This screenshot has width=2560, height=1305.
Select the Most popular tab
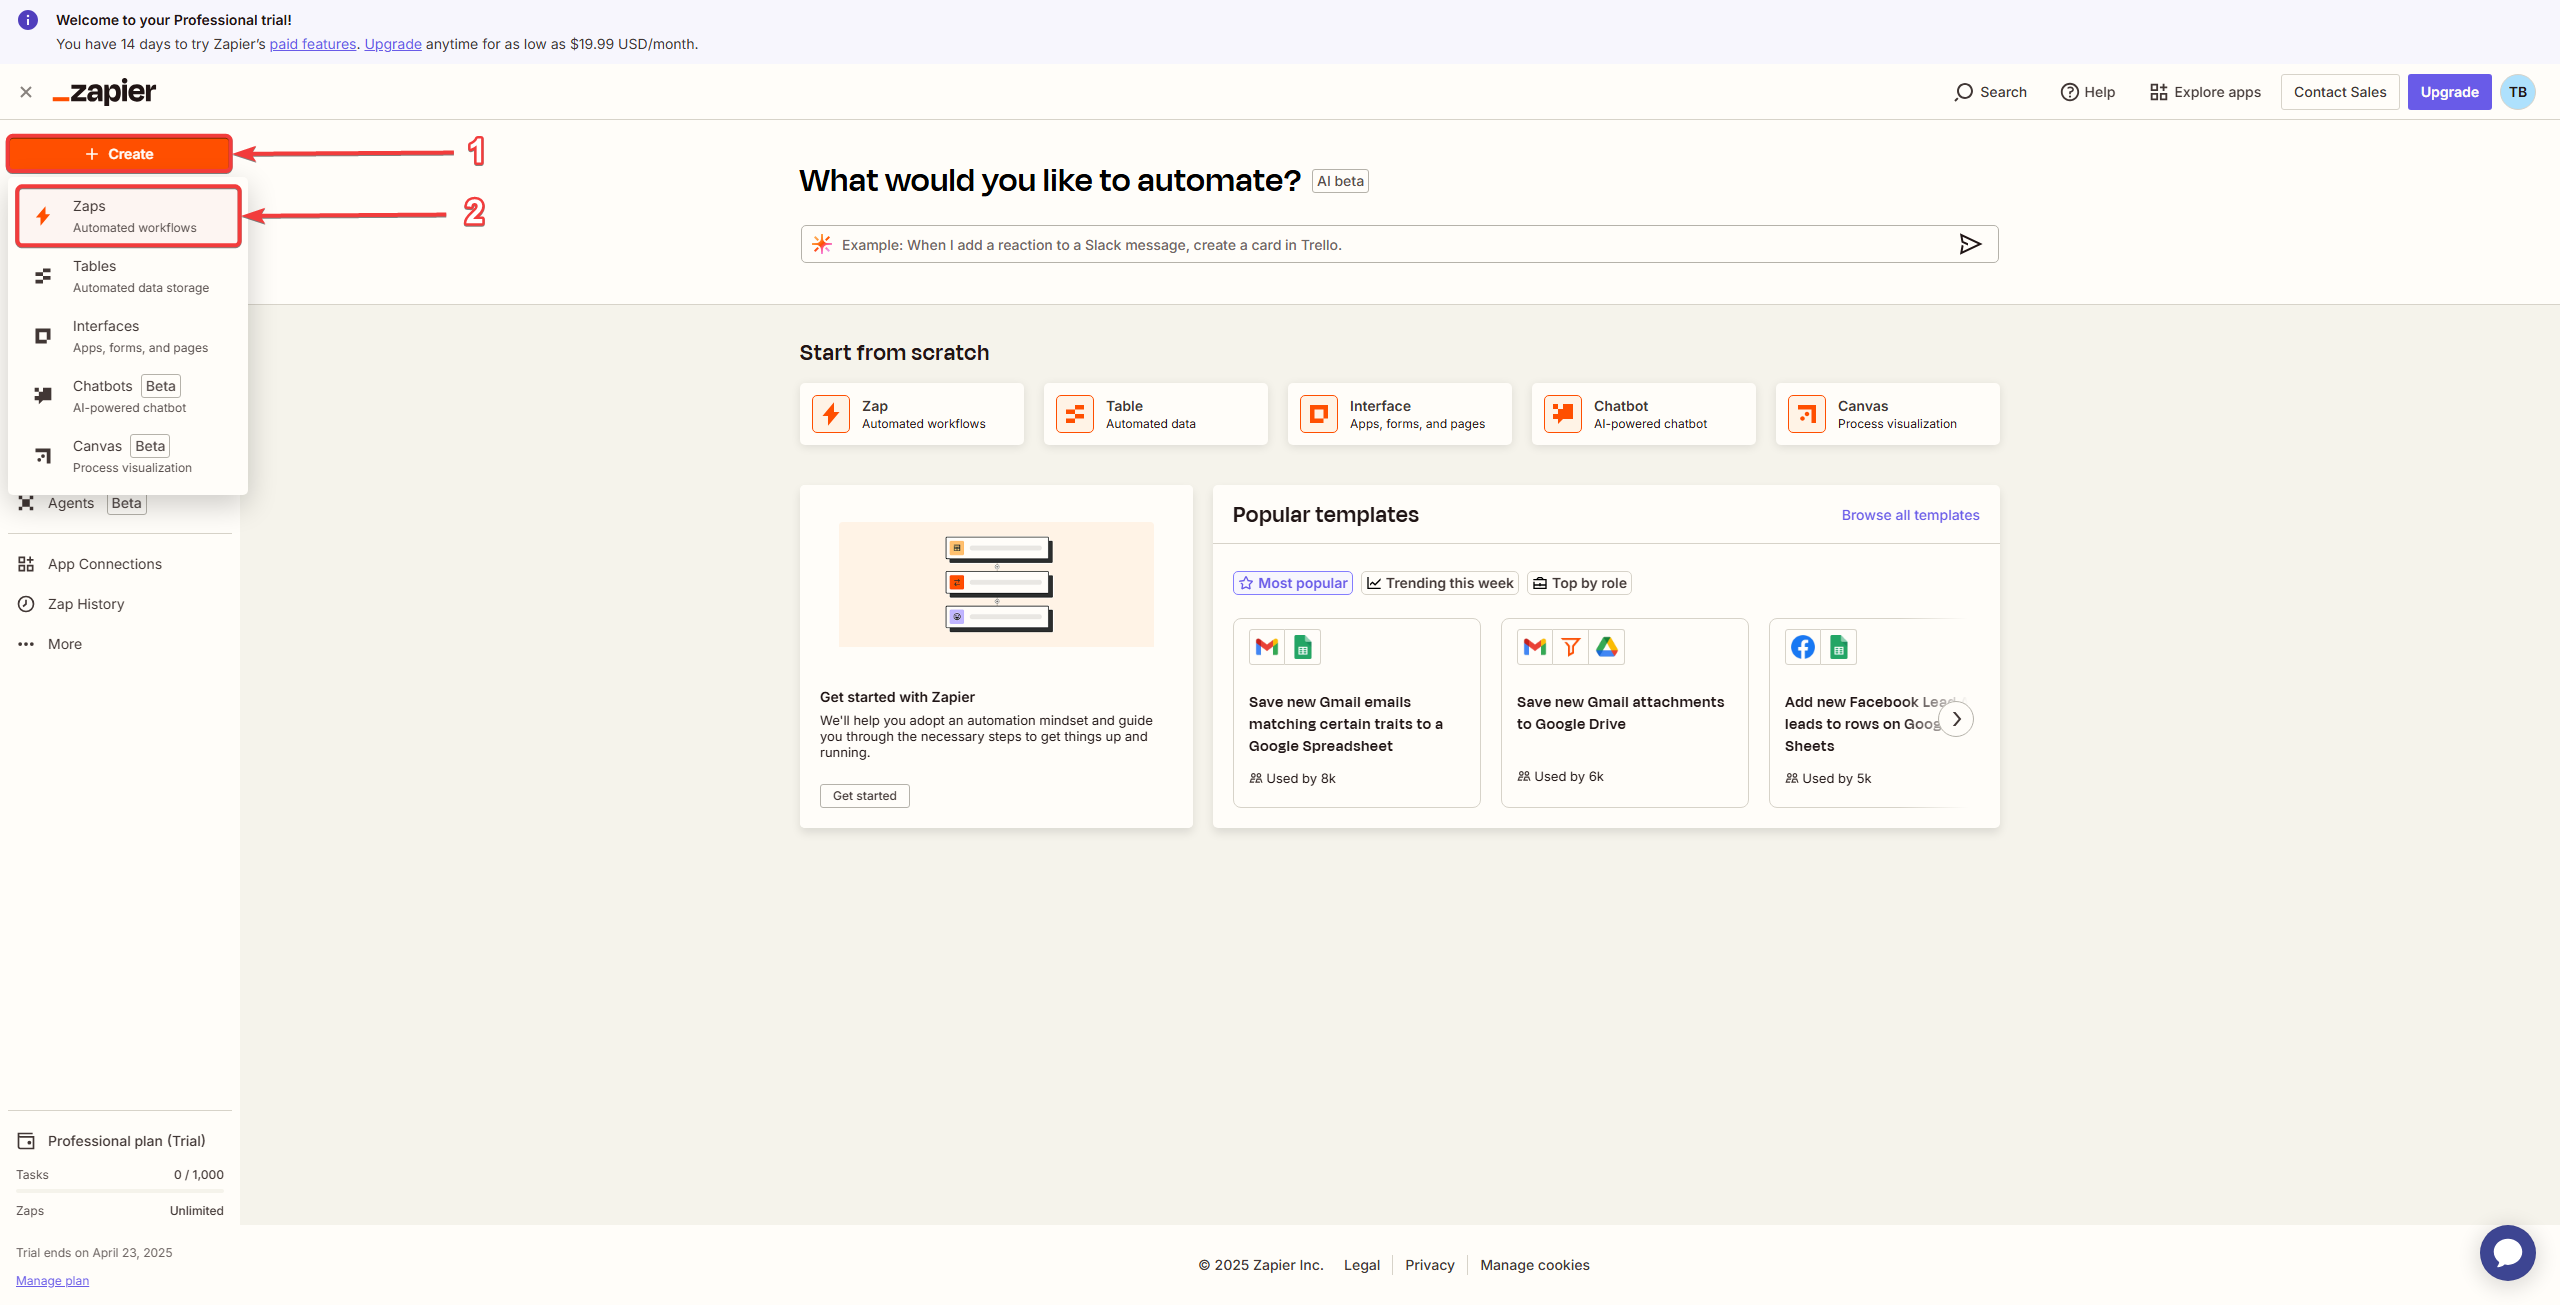pyautogui.click(x=1293, y=583)
